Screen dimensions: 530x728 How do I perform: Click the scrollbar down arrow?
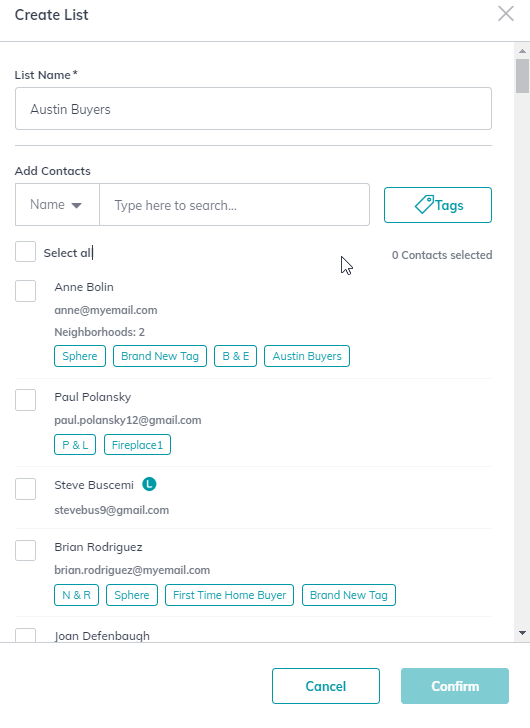tap(522, 633)
